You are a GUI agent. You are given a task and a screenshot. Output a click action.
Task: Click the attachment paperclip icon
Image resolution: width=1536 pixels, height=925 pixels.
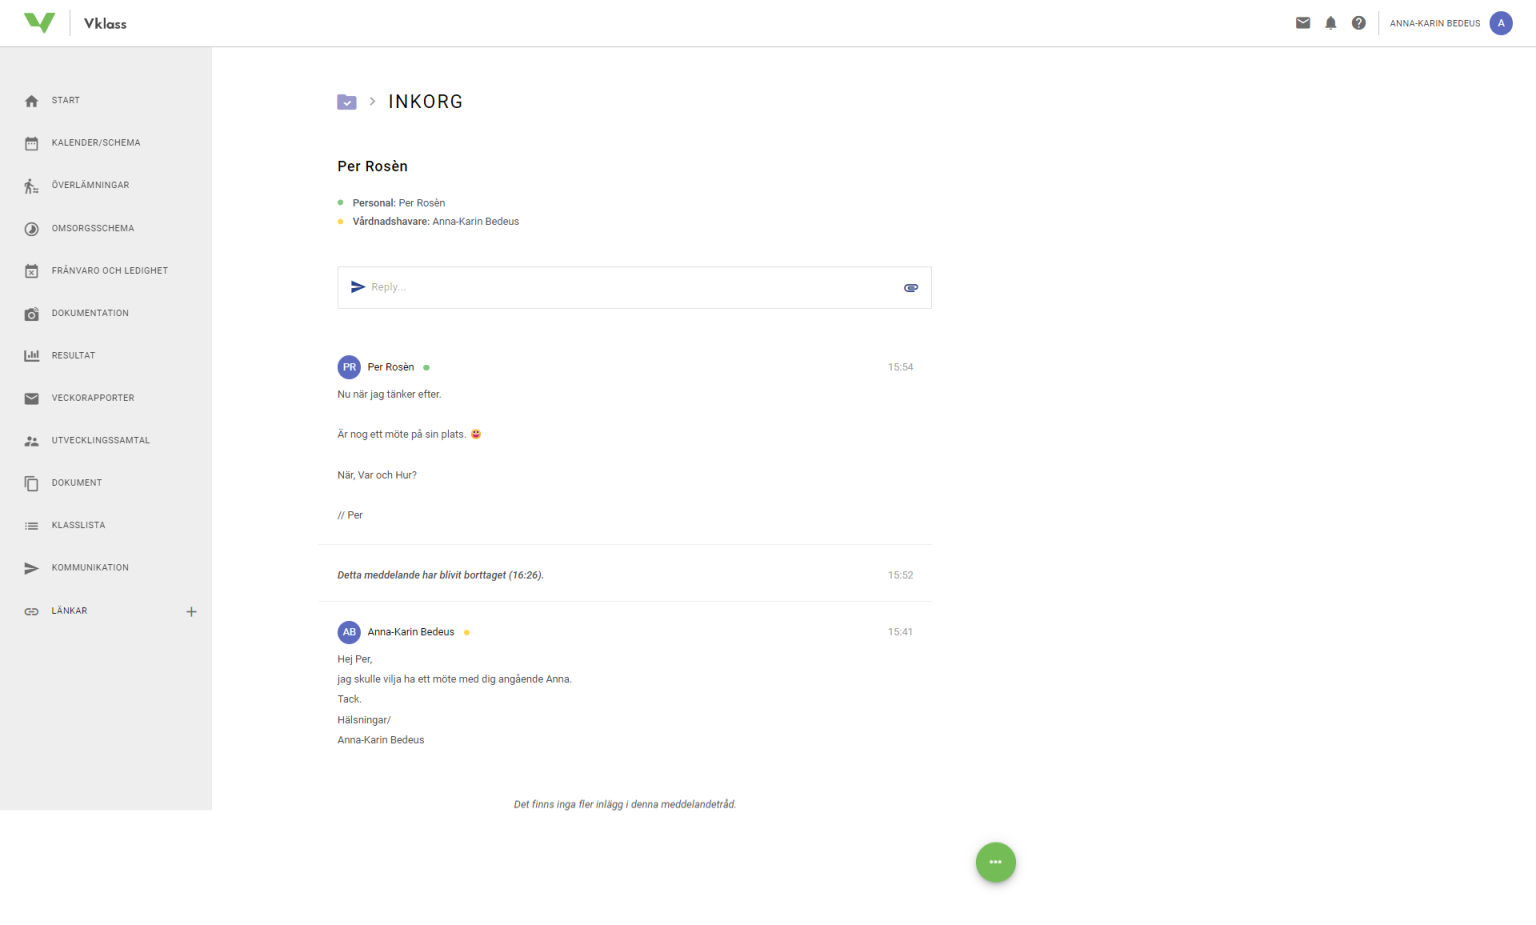coord(910,288)
